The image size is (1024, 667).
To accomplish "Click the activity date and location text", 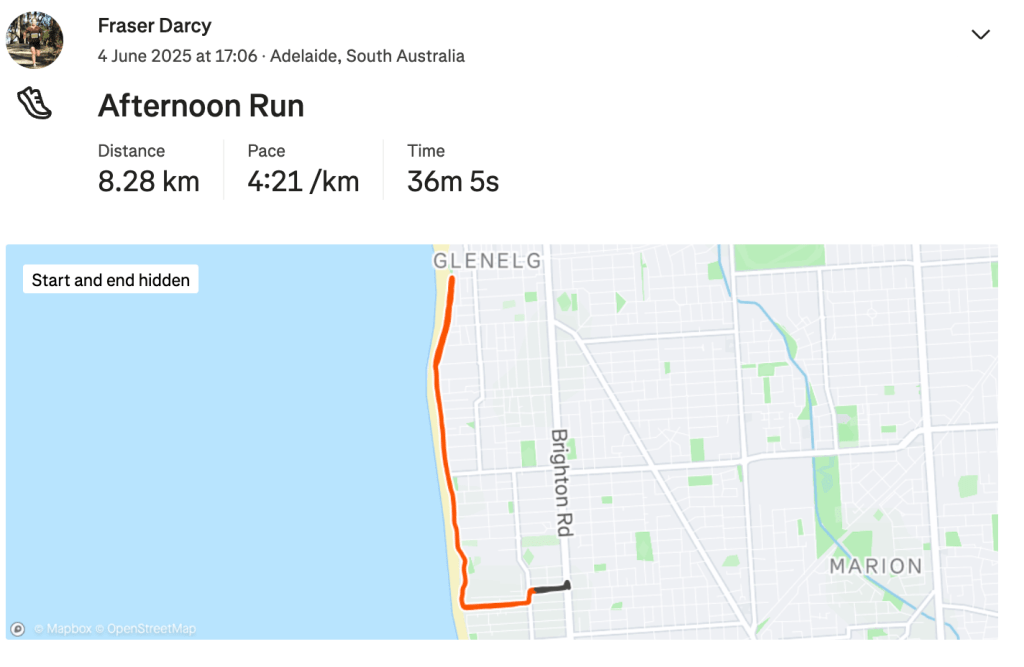I will [x=281, y=56].
